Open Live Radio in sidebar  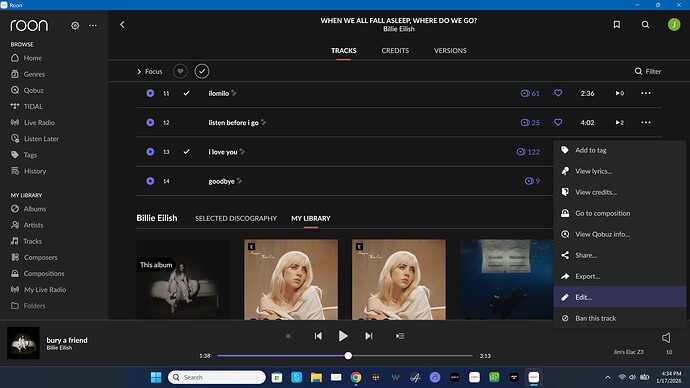tap(33, 122)
